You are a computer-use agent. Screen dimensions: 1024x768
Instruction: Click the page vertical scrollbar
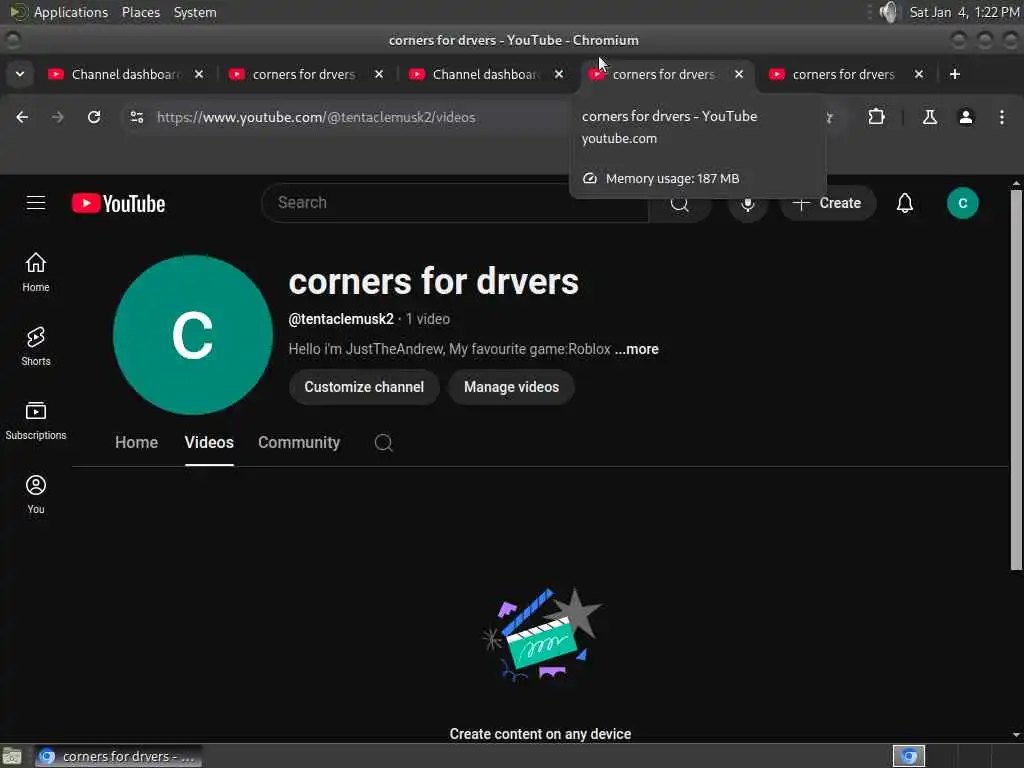coord(1016,380)
